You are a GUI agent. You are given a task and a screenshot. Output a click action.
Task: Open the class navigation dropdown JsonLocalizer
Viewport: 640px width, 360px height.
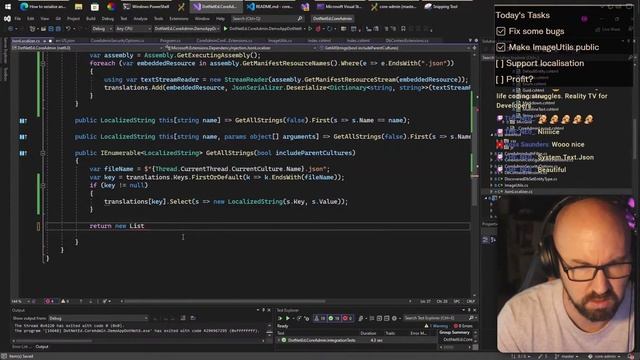[240, 48]
